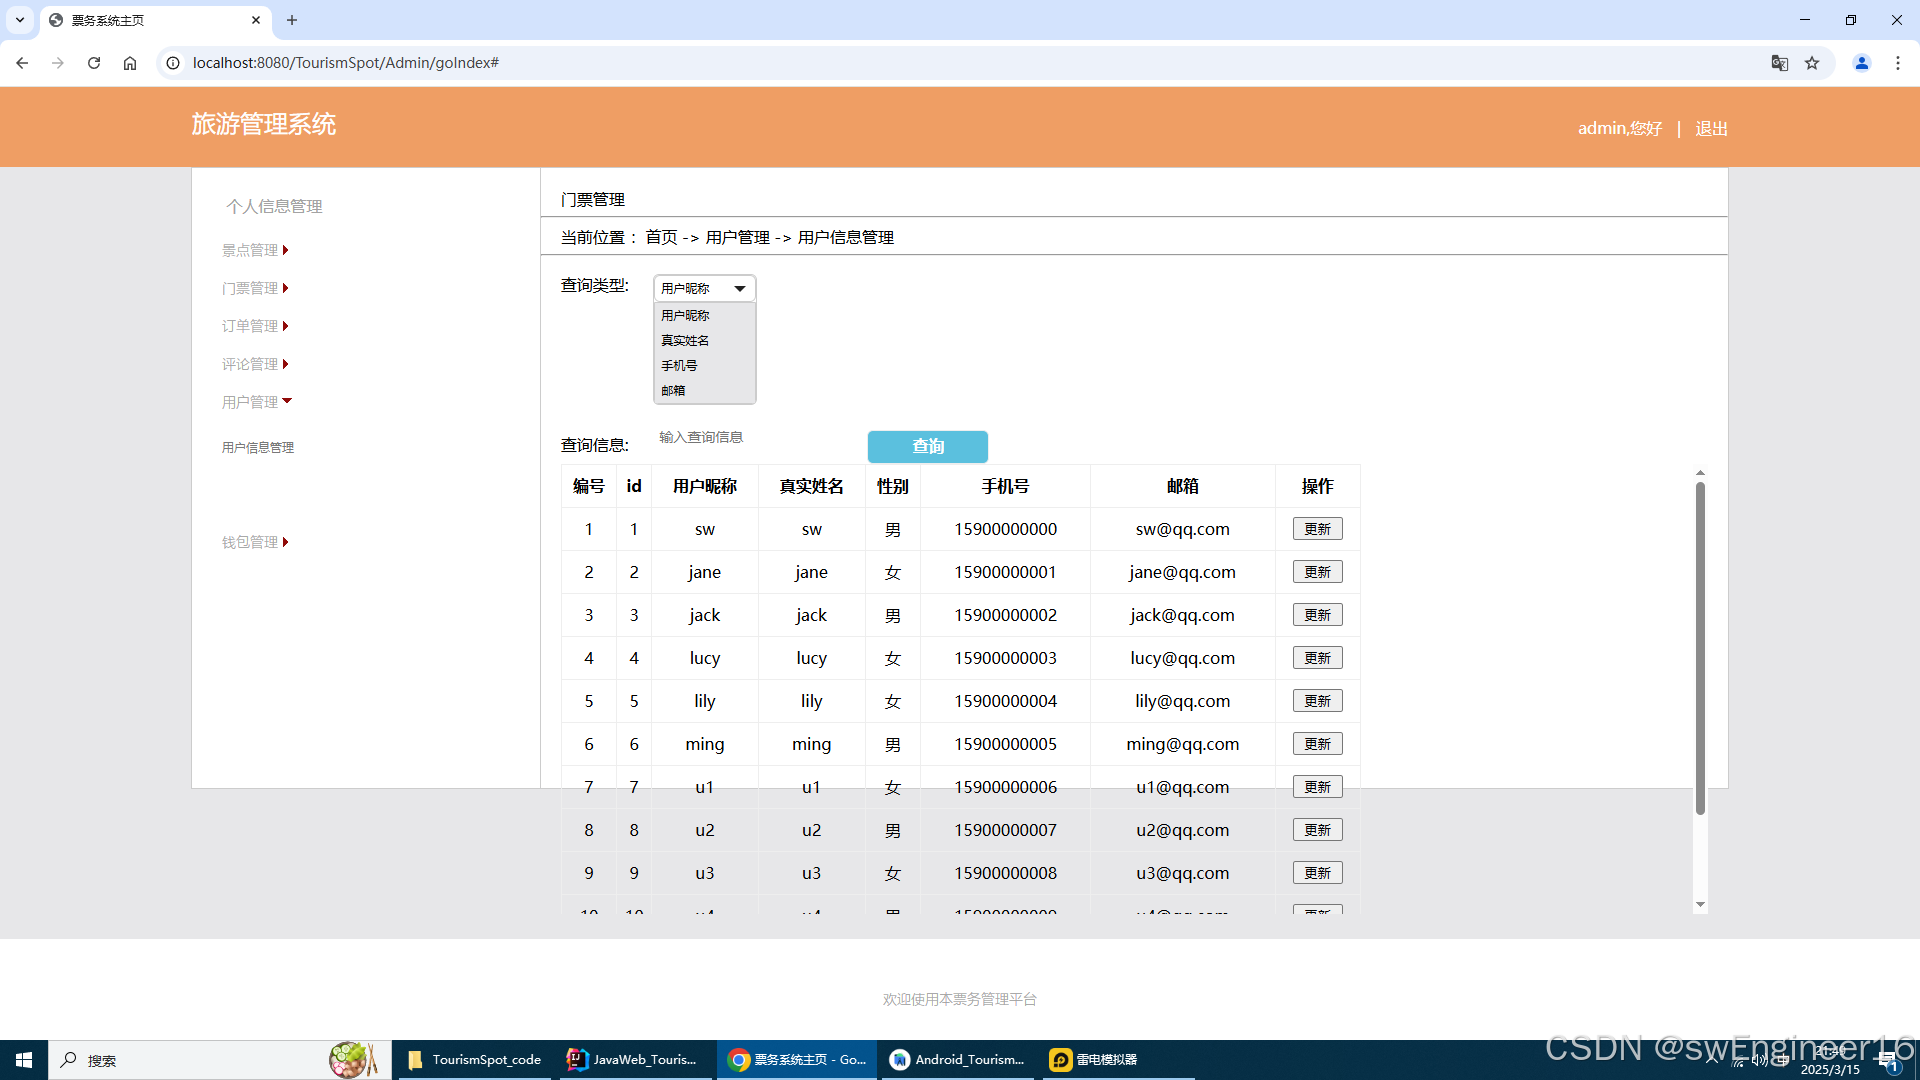Open the Chrome profile avatar icon
Image resolution: width=1920 pixels, height=1080 pixels.
pyautogui.click(x=1862, y=63)
